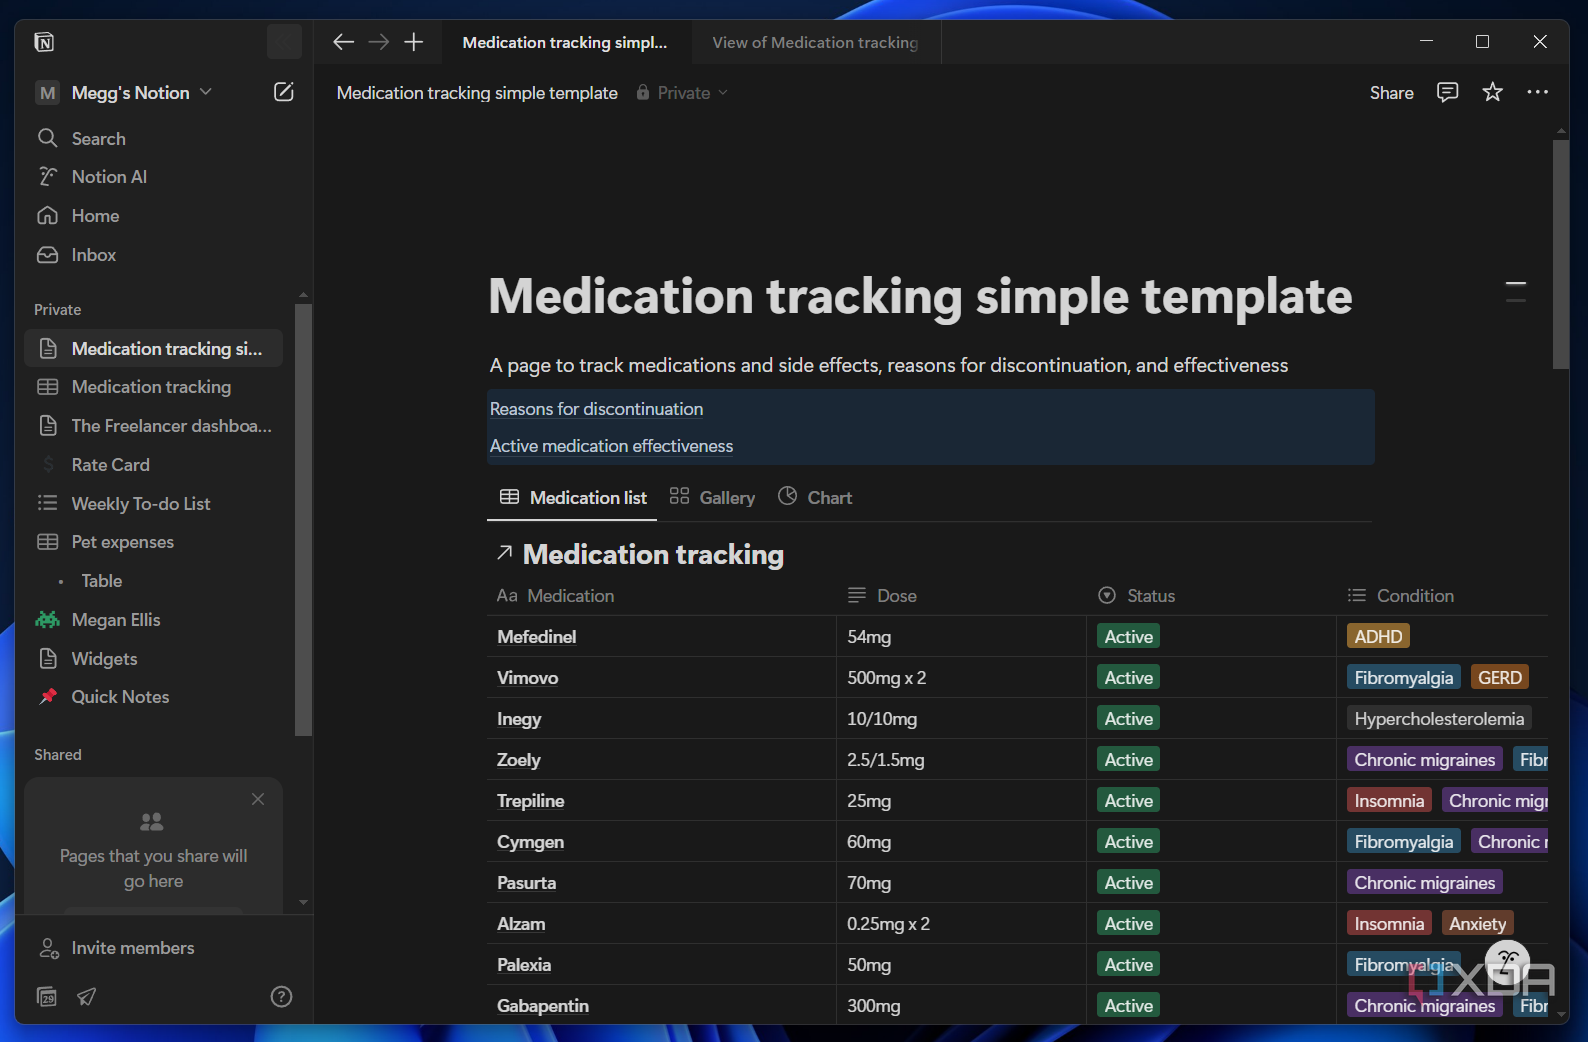The width and height of the screenshot is (1588, 1042).
Task: Open the calendar icon in sidebar footer
Action: point(47,996)
